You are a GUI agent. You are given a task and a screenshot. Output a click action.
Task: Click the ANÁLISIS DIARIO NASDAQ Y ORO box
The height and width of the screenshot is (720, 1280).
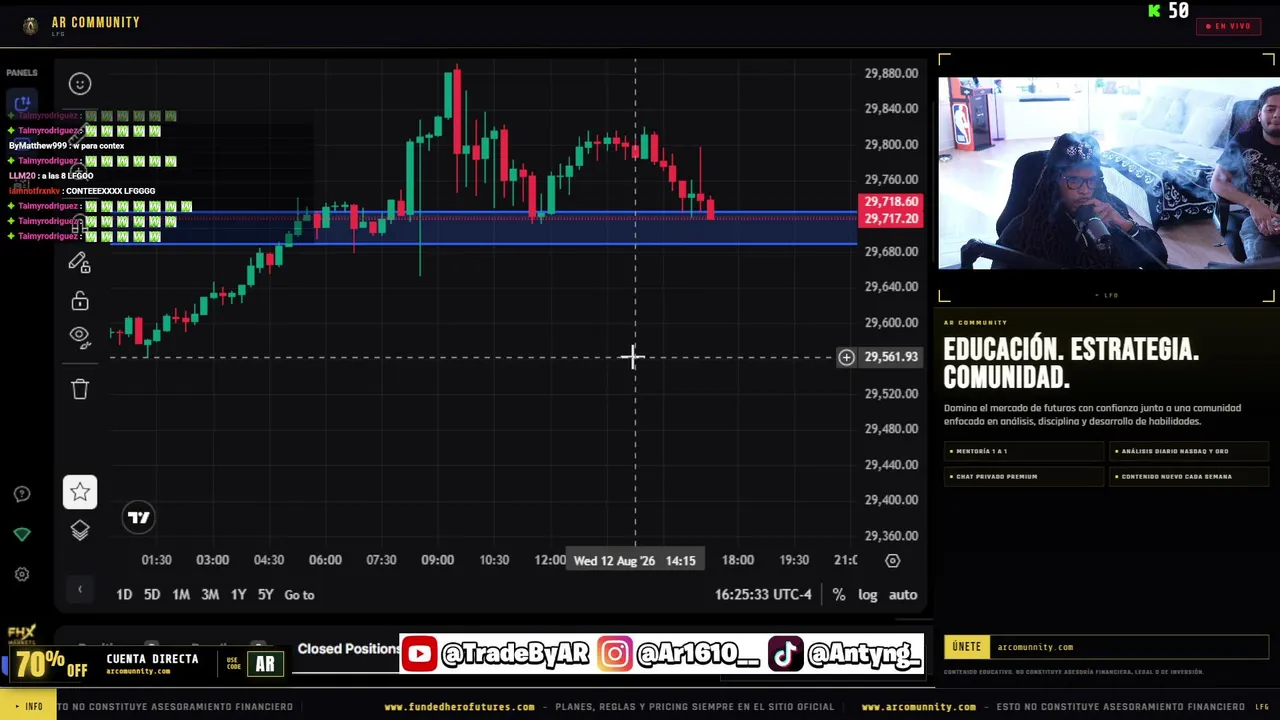coord(1189,451)
